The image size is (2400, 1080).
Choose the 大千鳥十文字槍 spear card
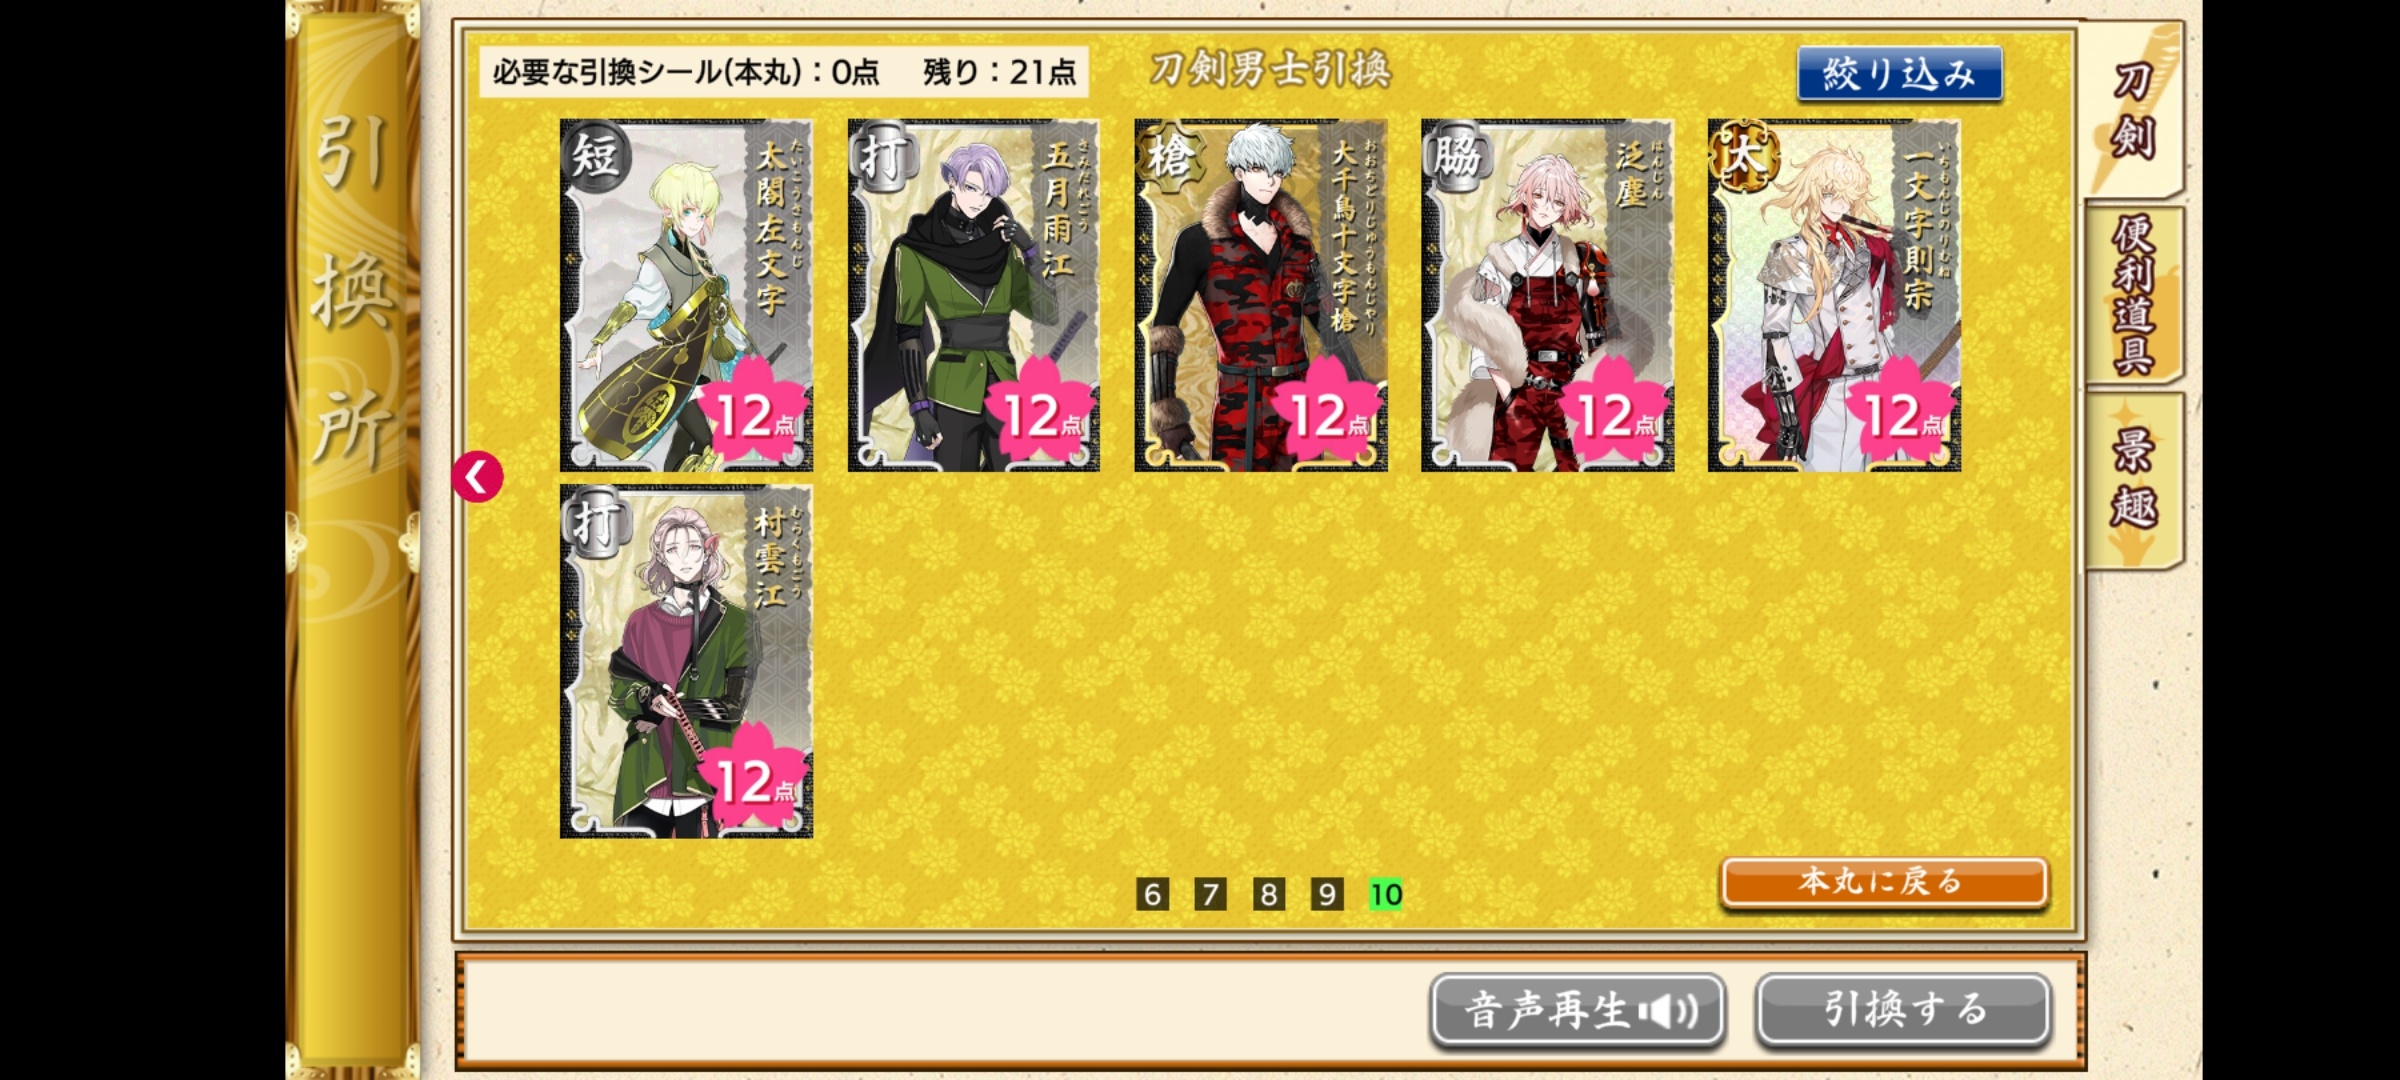1260,295
